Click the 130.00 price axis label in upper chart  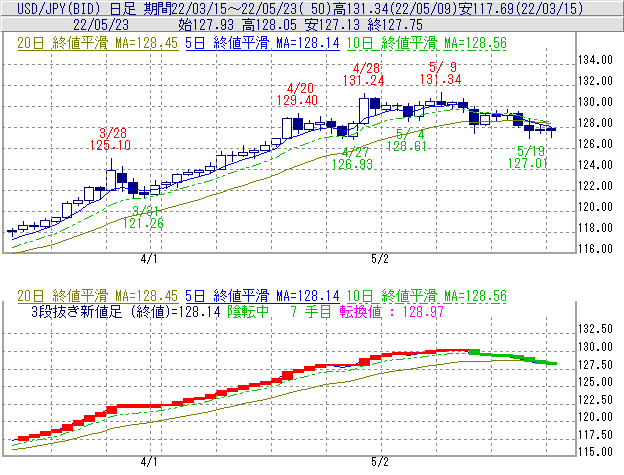pyautogui.click(x=595, y=102)
